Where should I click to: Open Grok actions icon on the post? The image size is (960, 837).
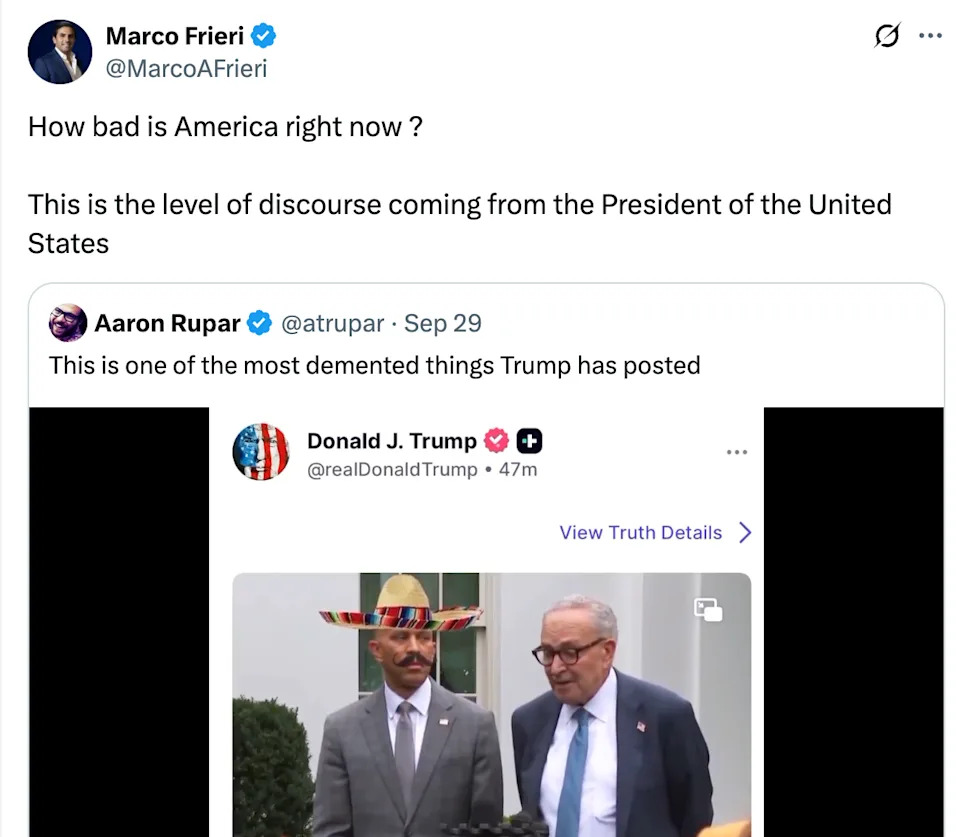886,36
